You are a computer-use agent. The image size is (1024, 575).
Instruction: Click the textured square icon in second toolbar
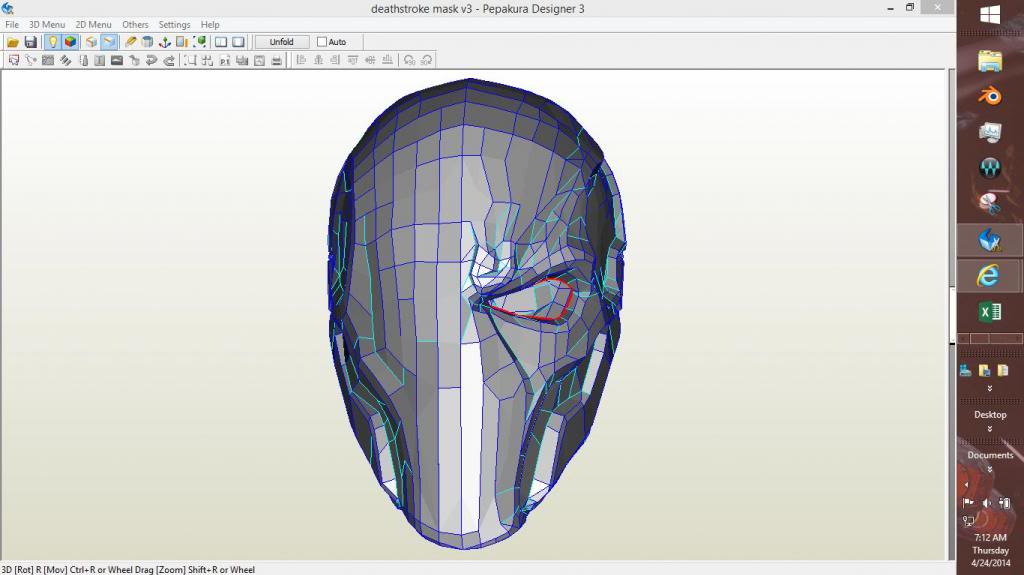point(48,60)
